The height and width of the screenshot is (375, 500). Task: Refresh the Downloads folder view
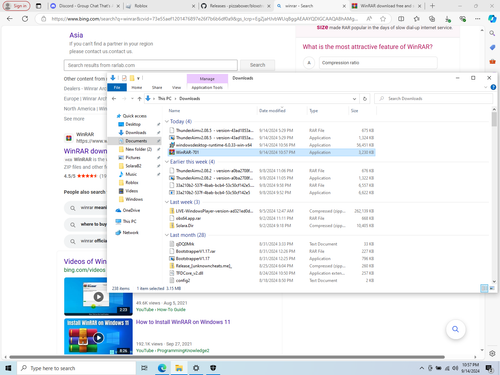click(365, 99)
